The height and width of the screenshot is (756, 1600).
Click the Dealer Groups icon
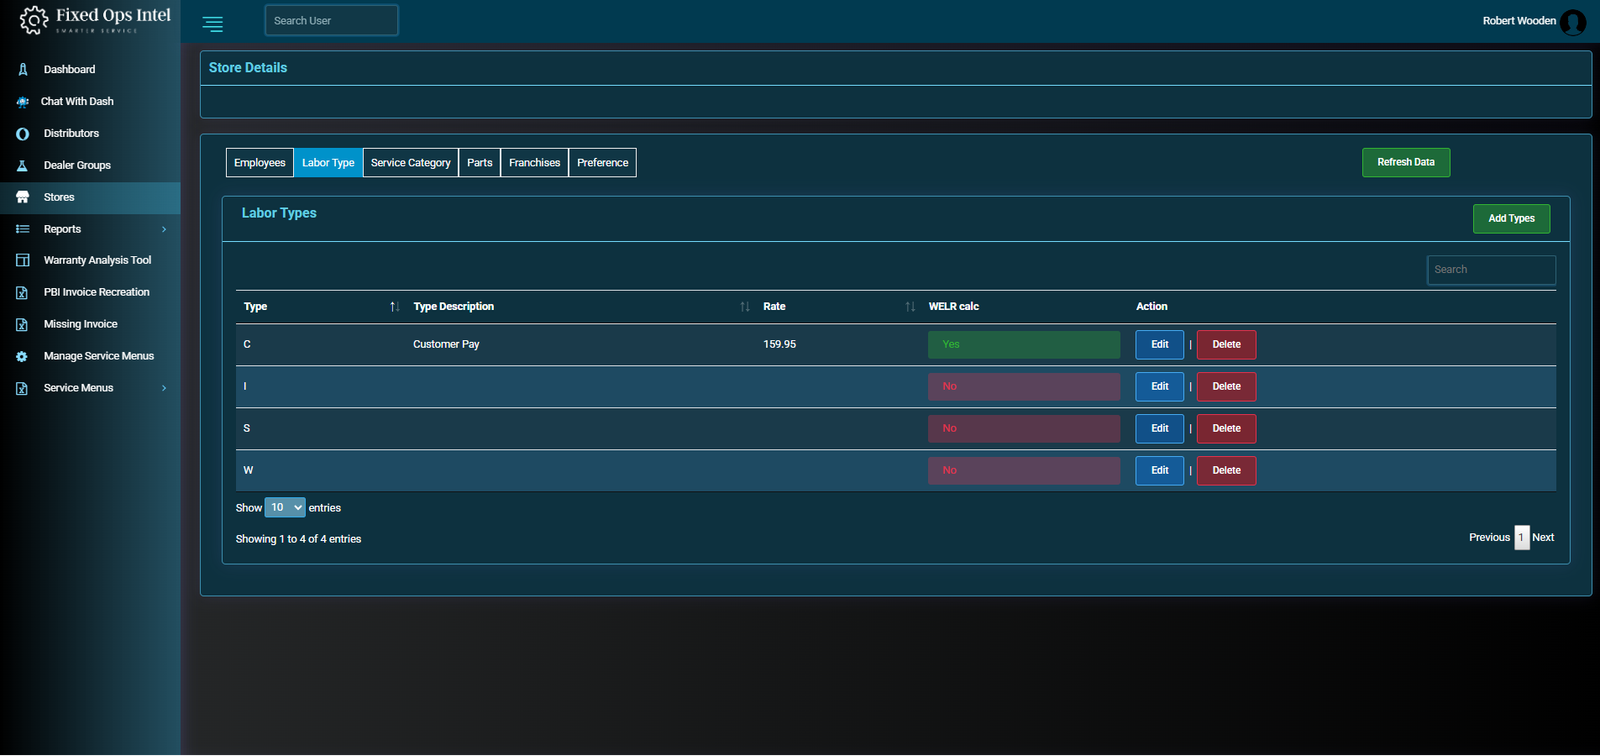coord(23,166)
